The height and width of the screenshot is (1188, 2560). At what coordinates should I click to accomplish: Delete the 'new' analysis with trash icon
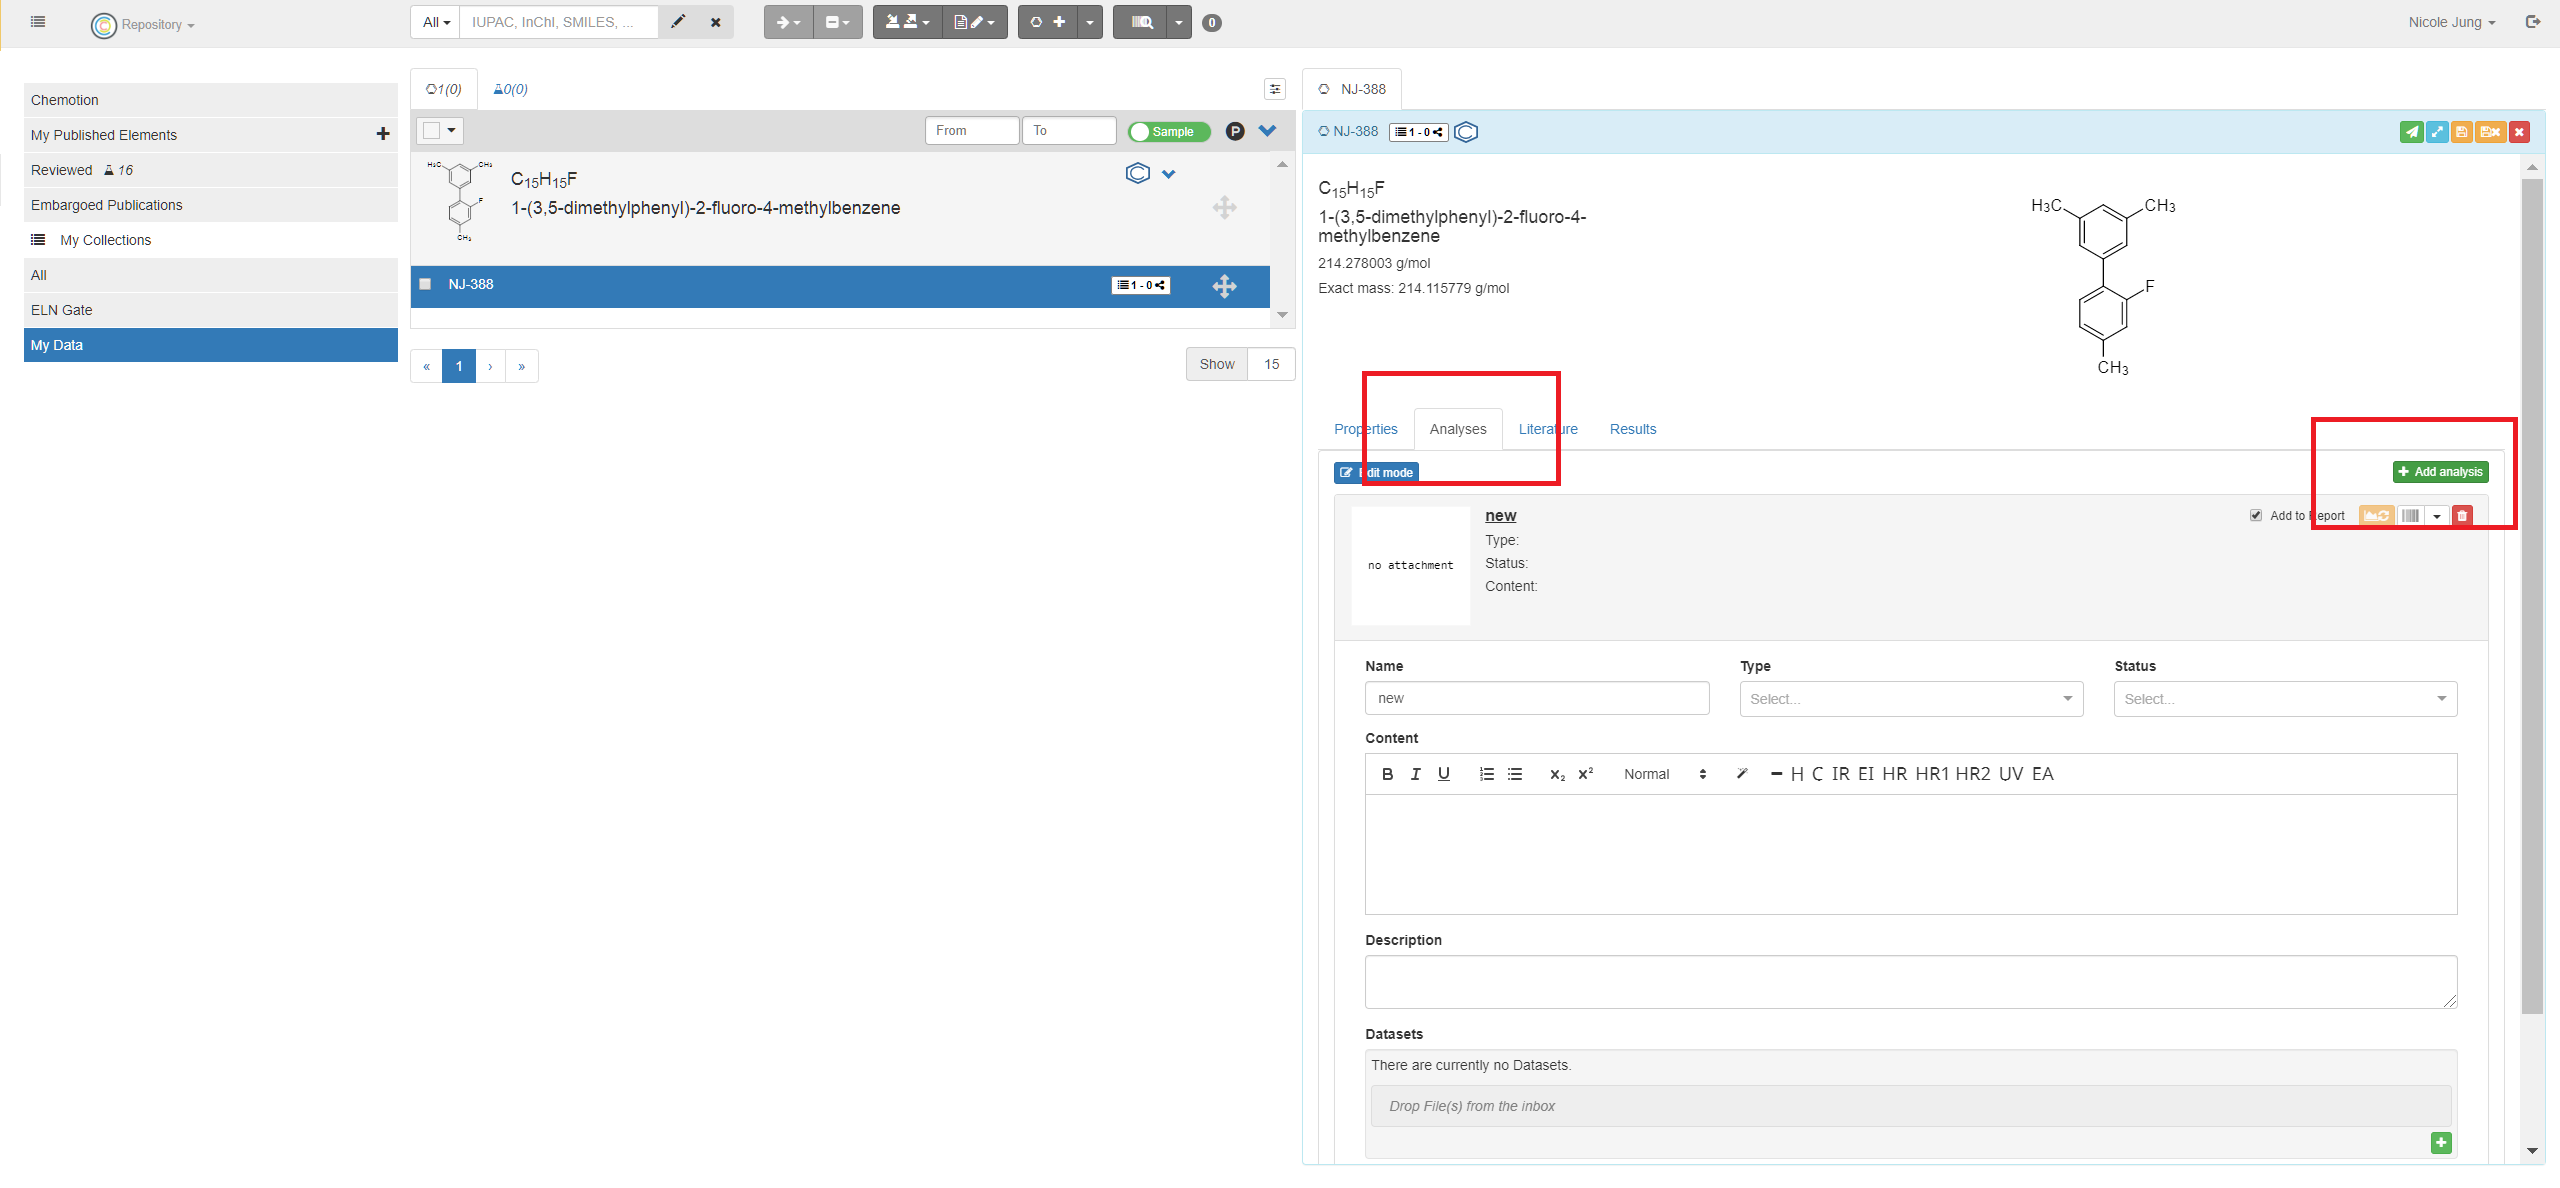(x=2462, y=516)
